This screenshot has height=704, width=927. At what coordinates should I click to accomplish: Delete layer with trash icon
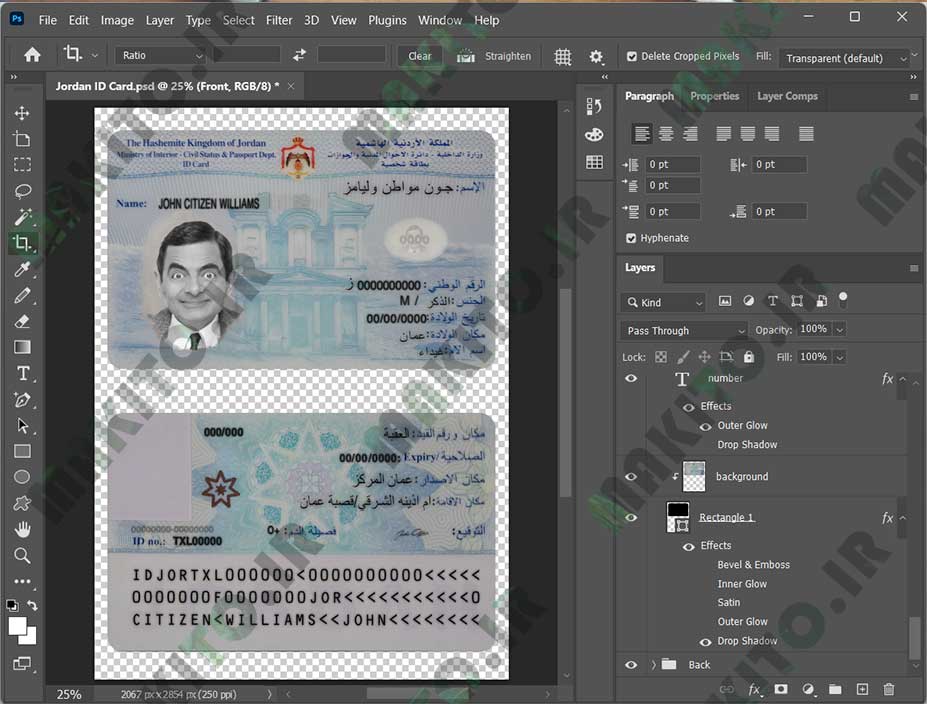click(x=889, y=689)
